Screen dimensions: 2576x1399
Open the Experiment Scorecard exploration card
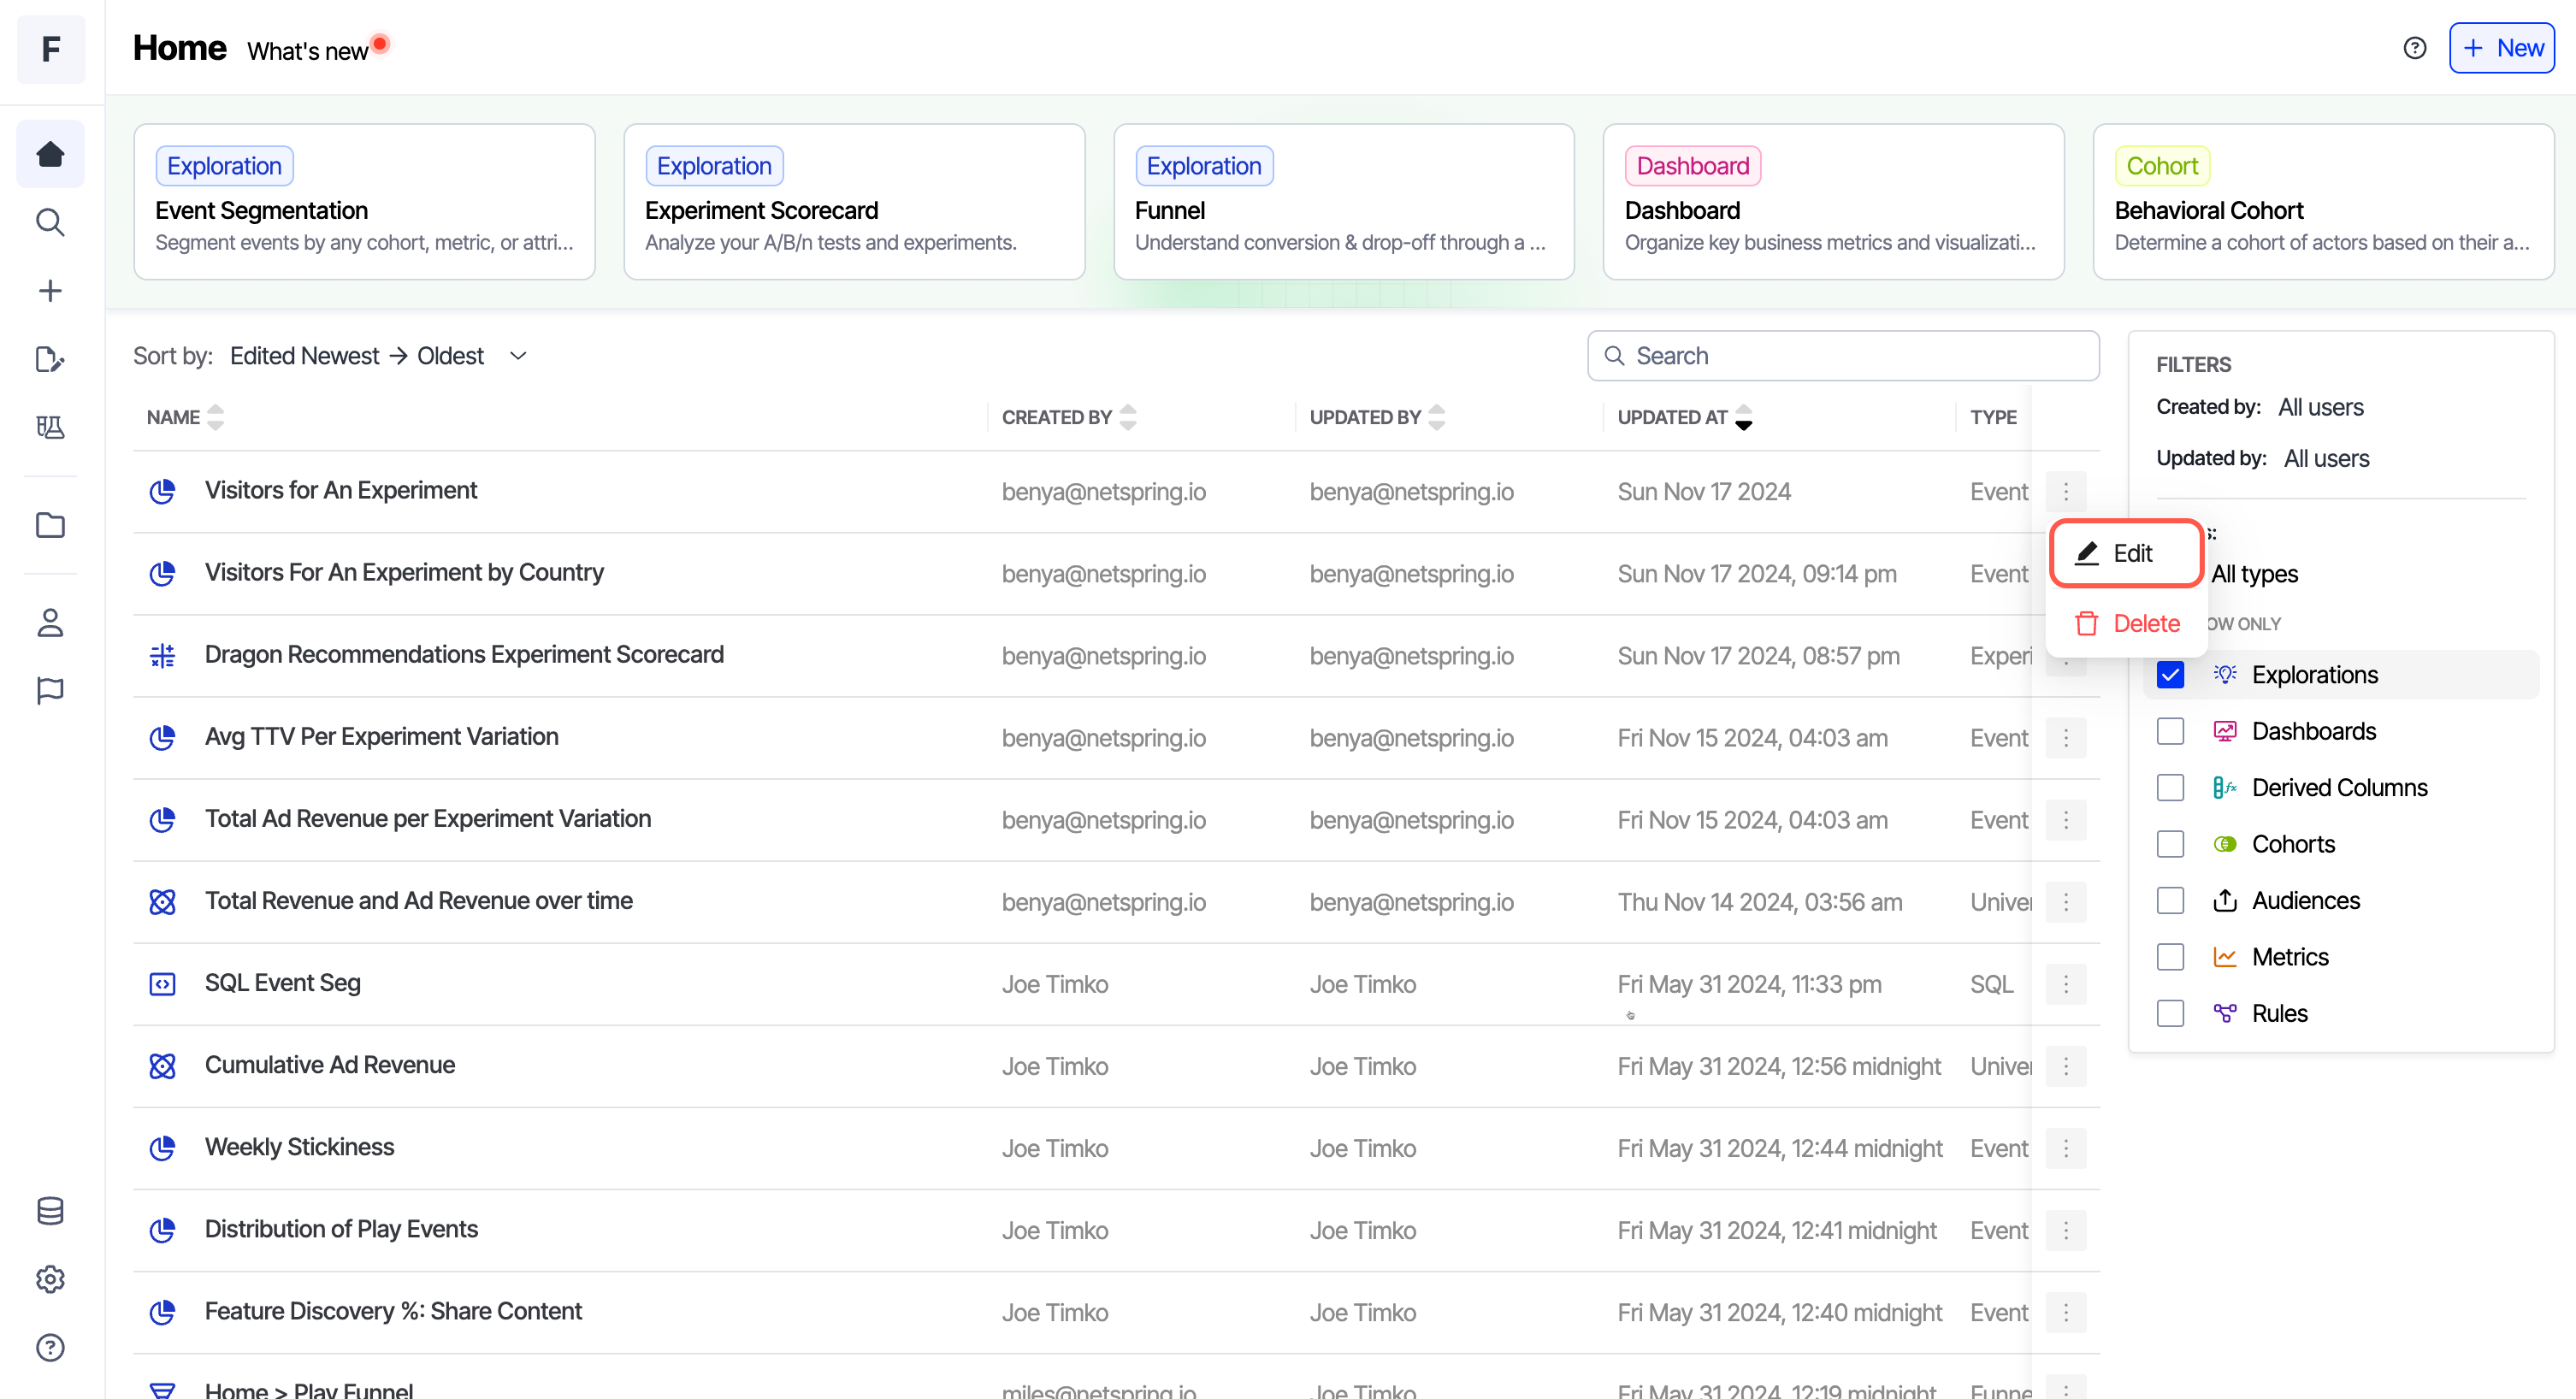coord(854,202)
